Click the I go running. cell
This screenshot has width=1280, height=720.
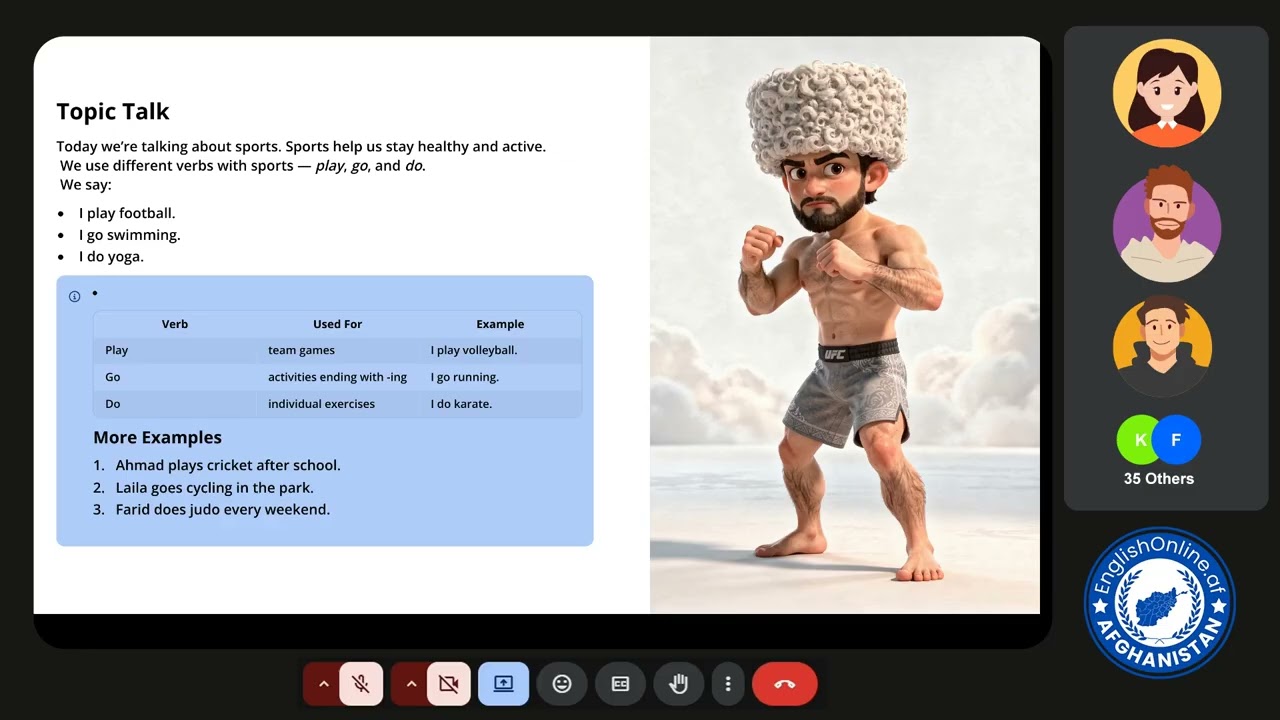coord(501,377)
